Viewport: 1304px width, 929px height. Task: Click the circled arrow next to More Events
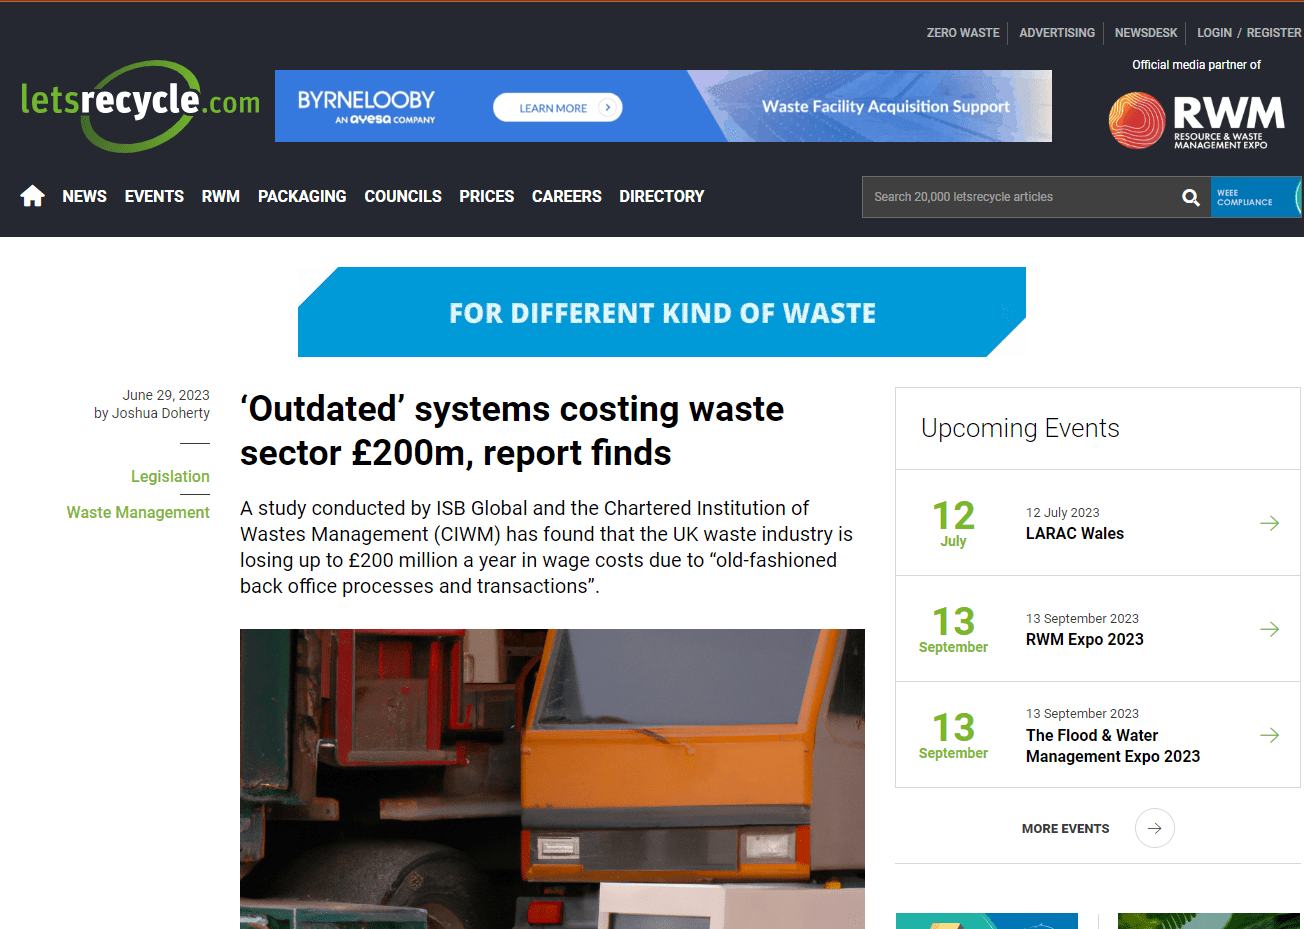click(x=1154, y=828)
